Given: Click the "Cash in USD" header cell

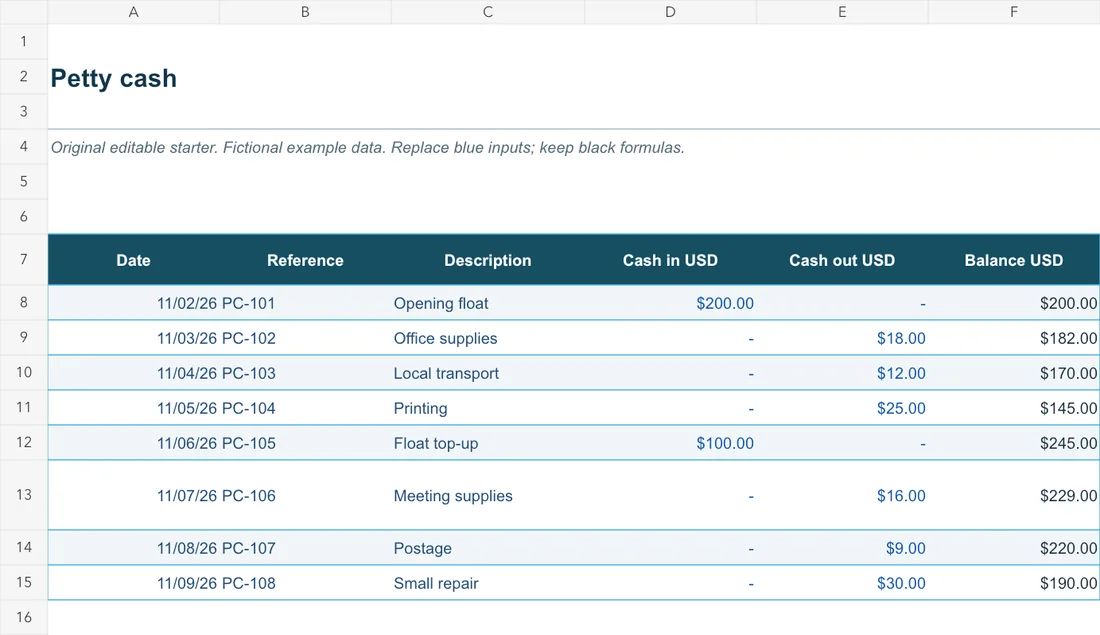Looking at the screenshot, I should 670,260.
